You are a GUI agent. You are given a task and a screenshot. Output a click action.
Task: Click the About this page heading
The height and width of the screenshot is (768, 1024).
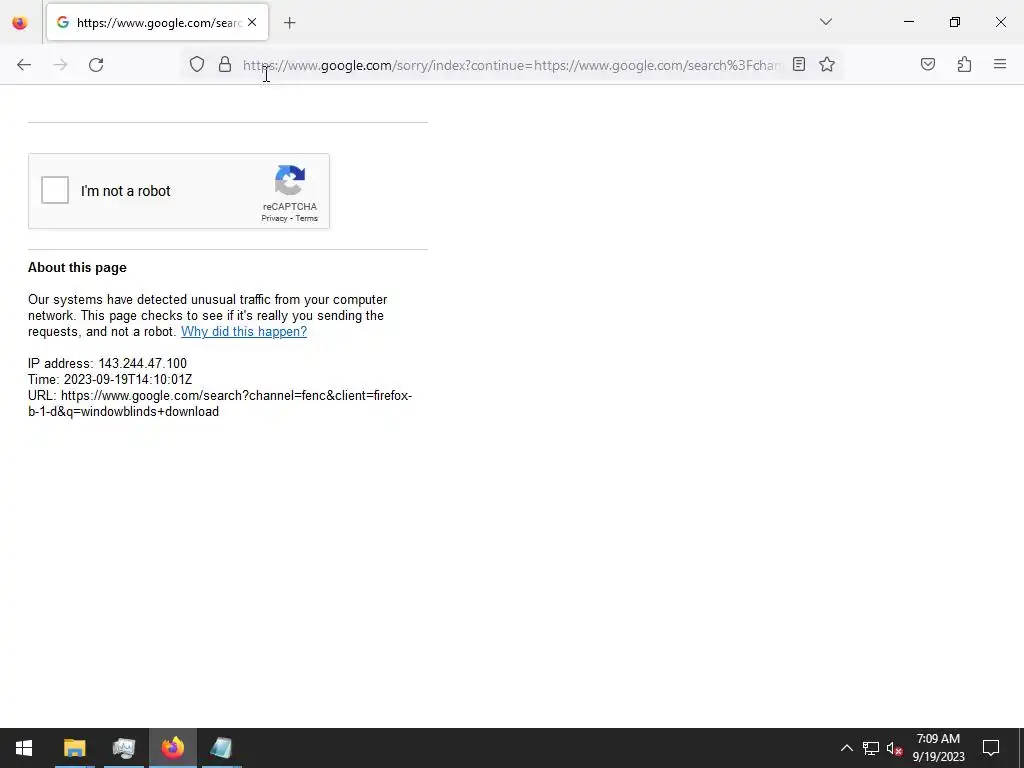[x=77, y=268]
